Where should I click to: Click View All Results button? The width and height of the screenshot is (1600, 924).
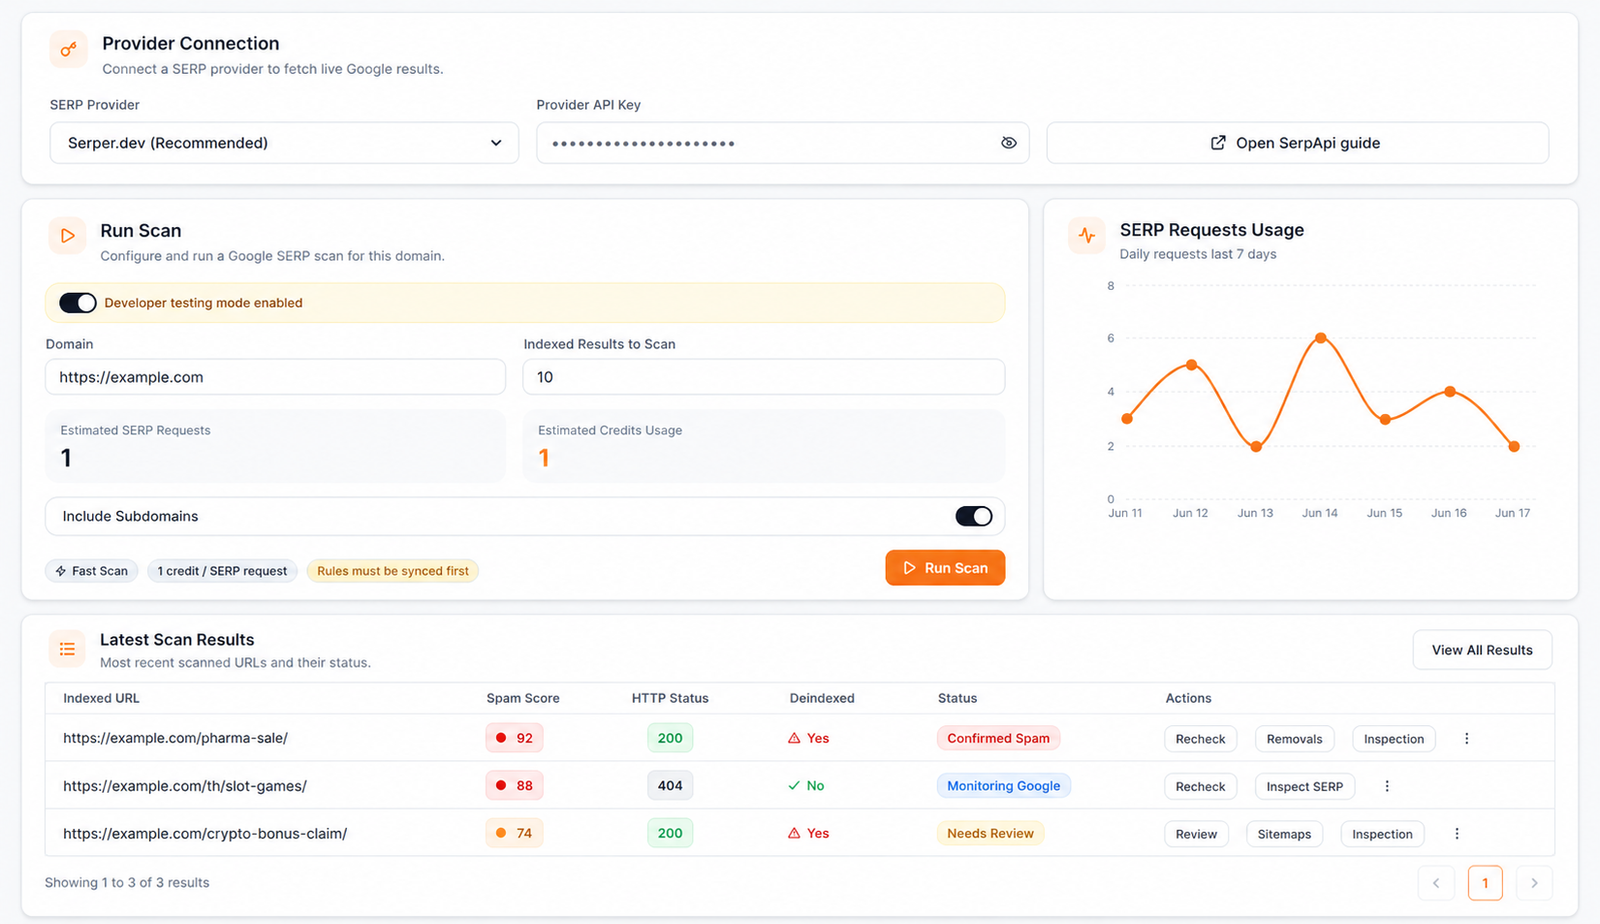1482,650
